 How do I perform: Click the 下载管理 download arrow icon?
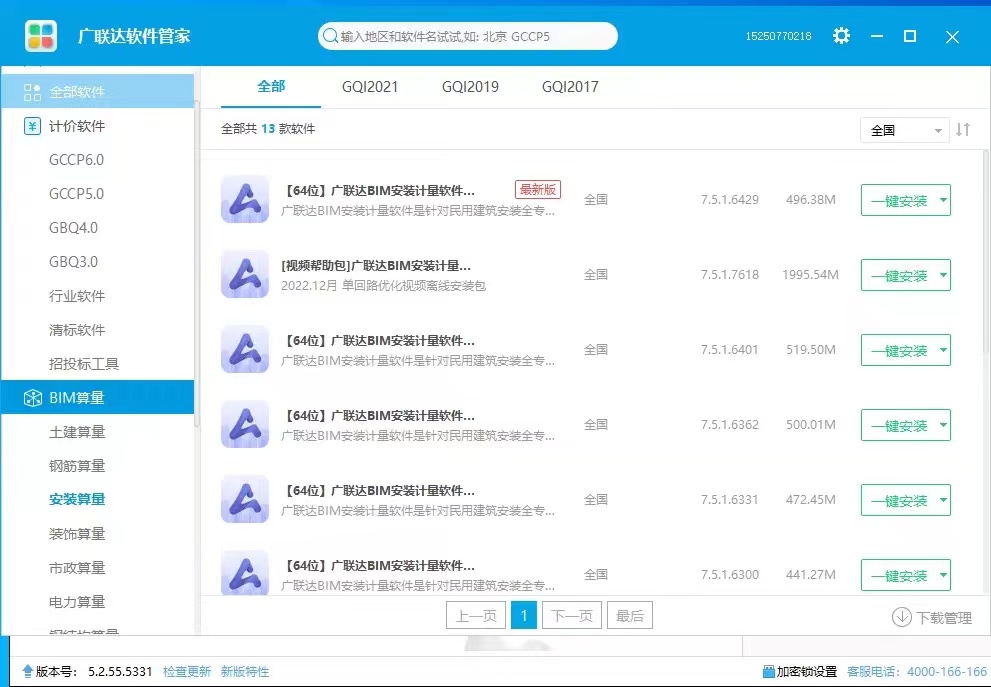tap(901, 617)
